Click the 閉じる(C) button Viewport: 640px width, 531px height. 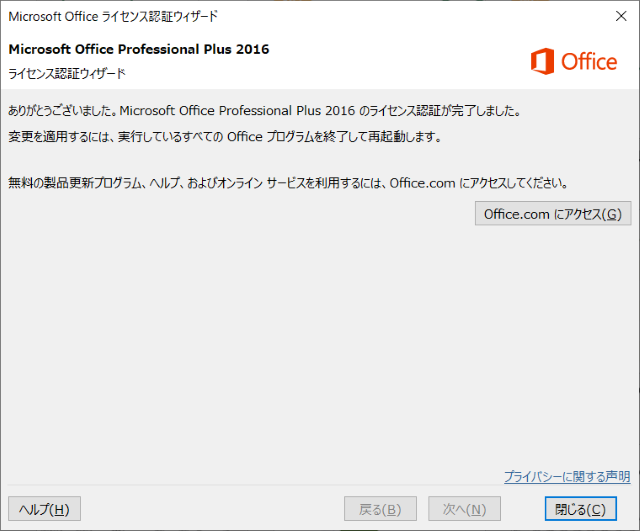click(x=580, y=509)
